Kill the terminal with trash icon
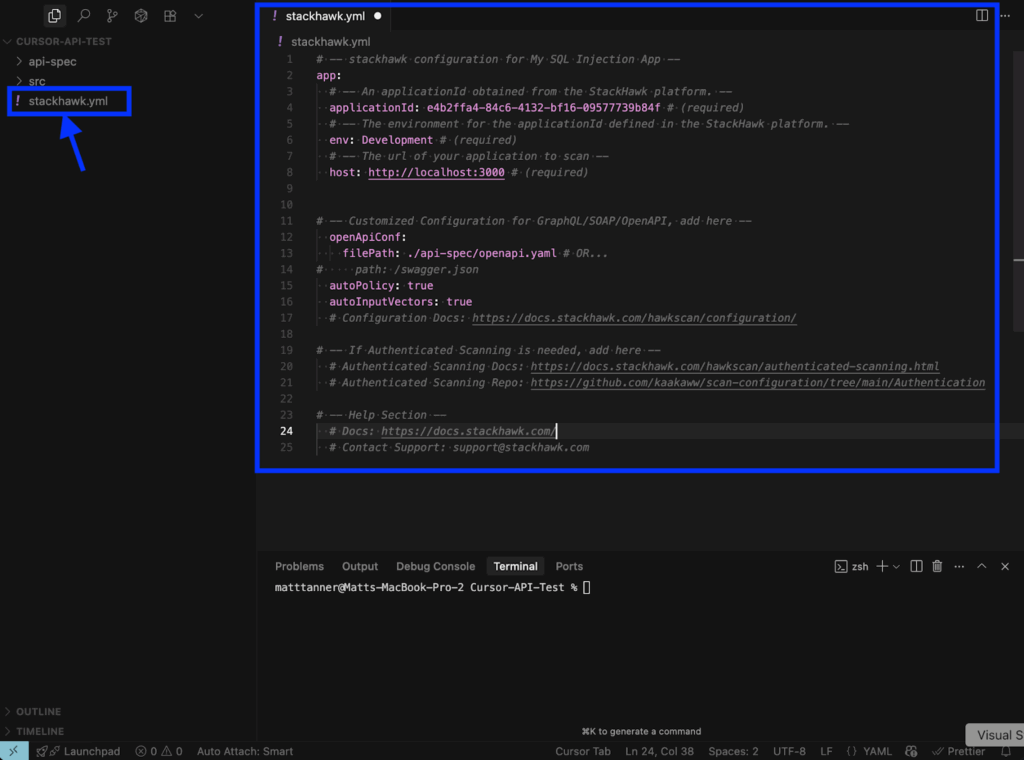1024x760 pixels. point(937,566)
